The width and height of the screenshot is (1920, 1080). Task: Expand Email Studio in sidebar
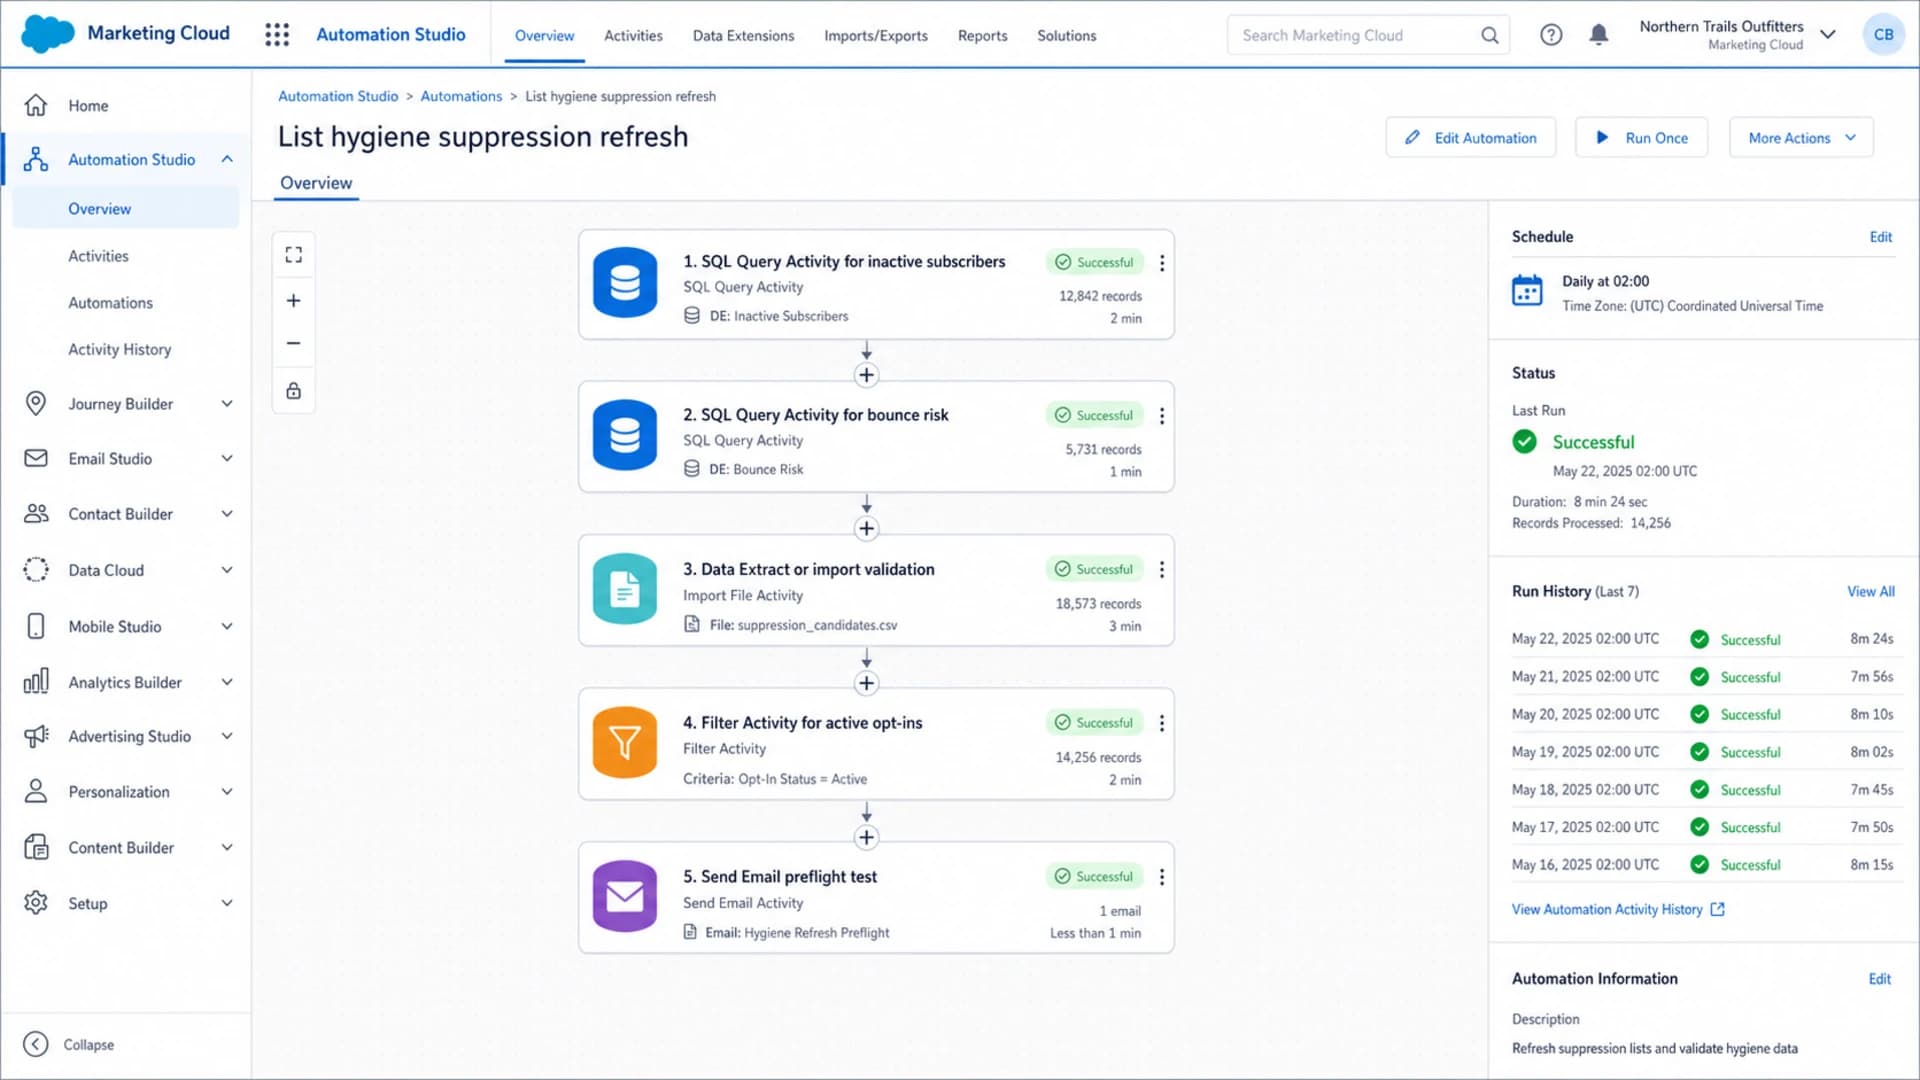[227, 458]
